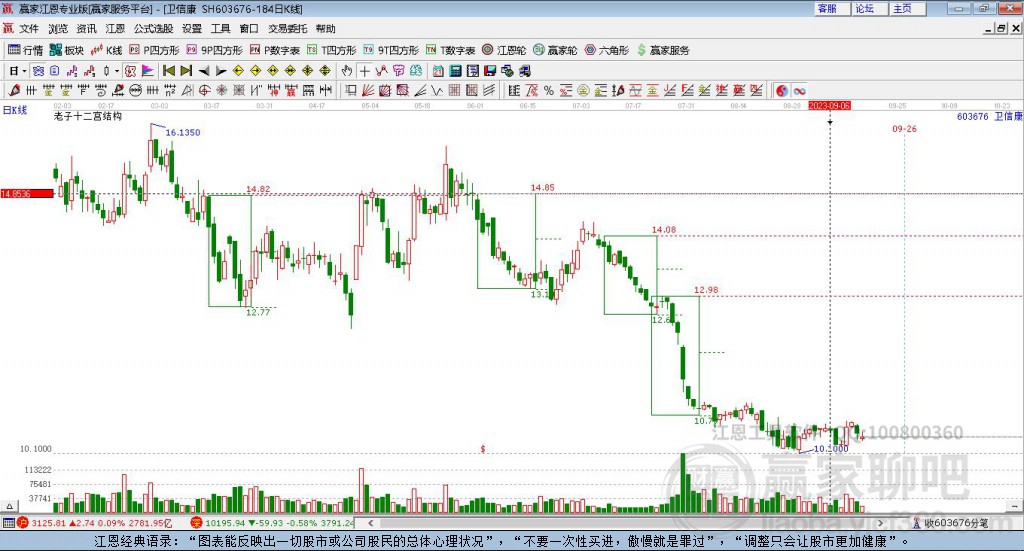
Task: Select the red pencil drawing tool
Action: coord(14,91)
